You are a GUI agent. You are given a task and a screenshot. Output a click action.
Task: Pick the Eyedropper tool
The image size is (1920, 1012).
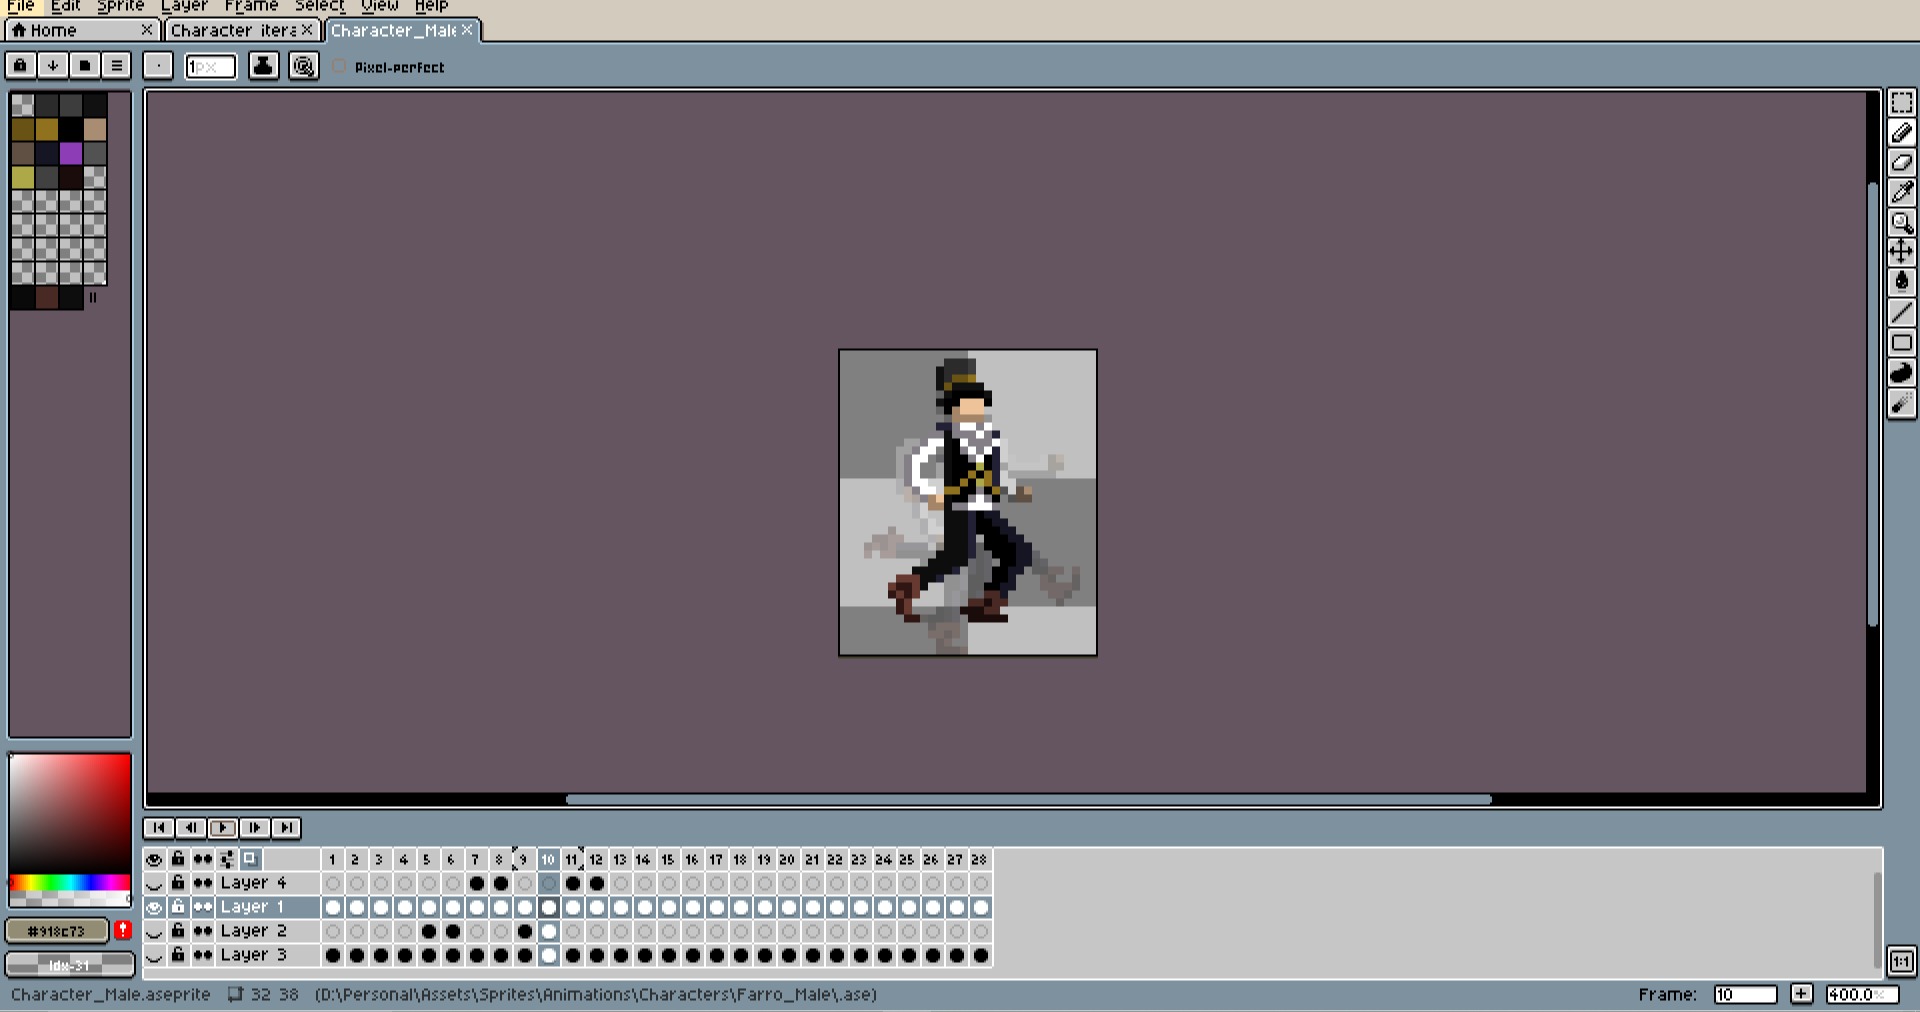click(x=1901, y=192)
